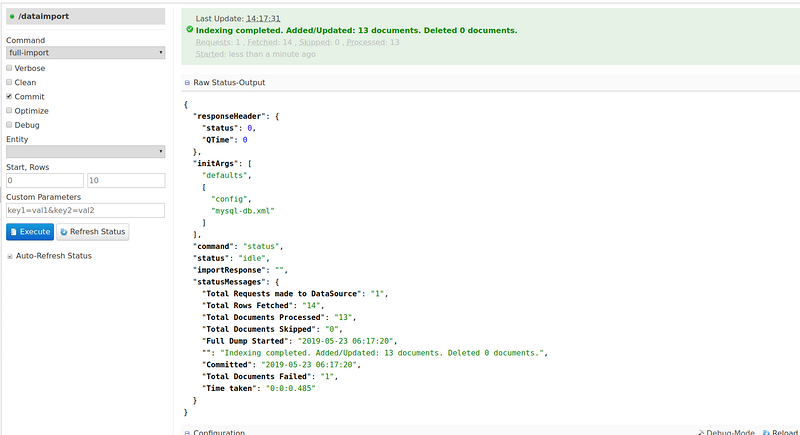Focus the Custom Parameters text box
The width and height of the screenshot is (800, 435).
point(85,210)
